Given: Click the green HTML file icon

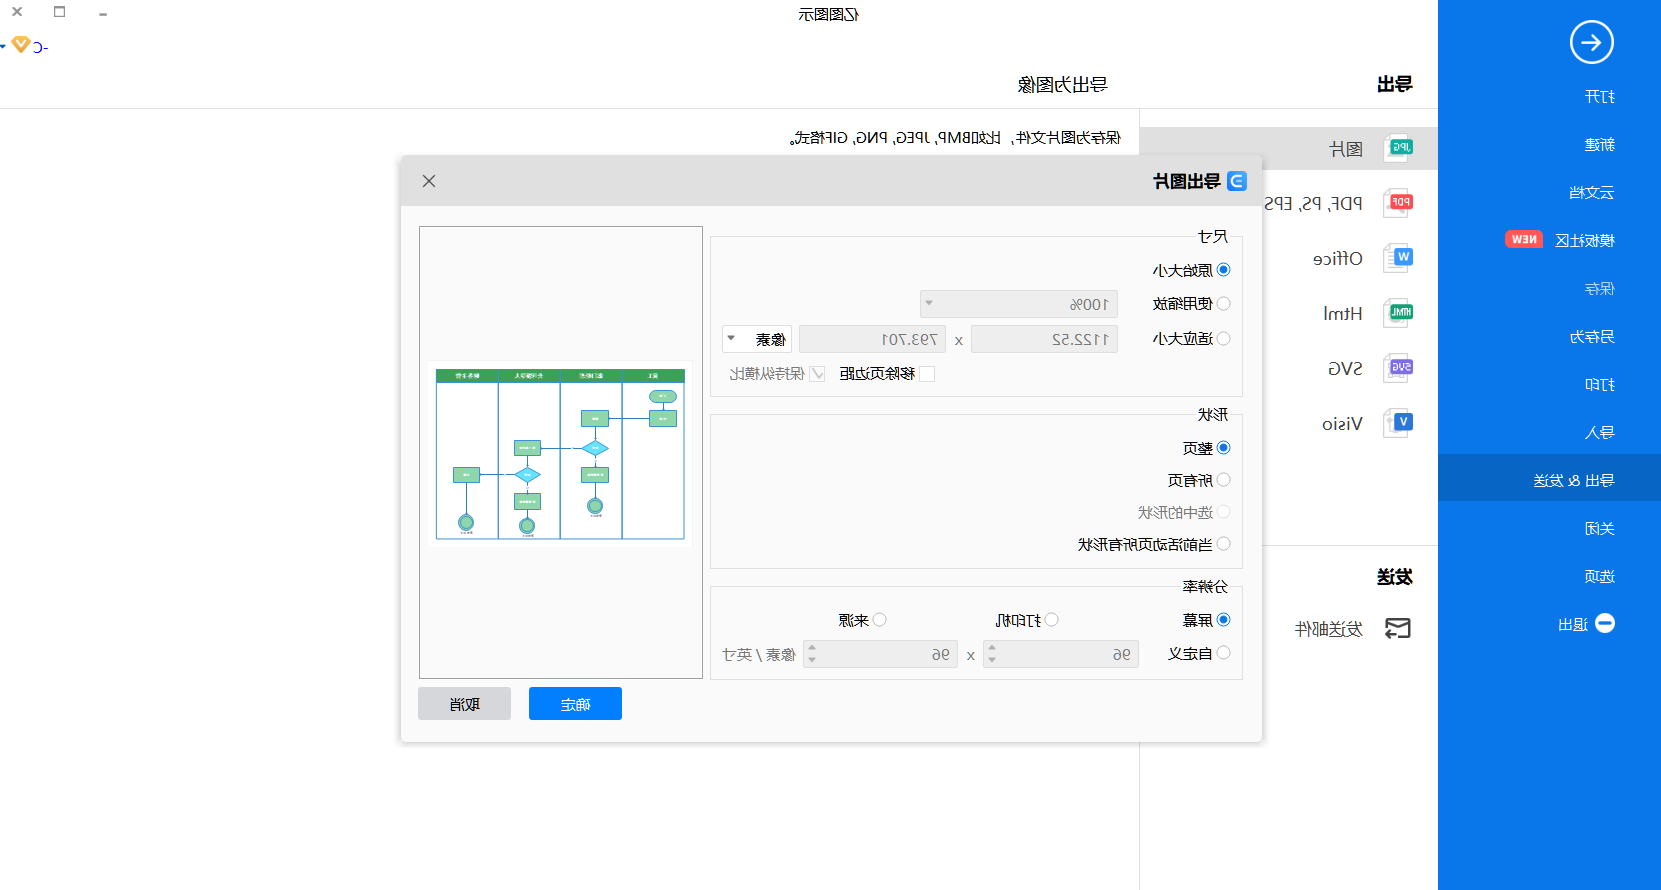Looking at the screenshot, I should 1398,313.
